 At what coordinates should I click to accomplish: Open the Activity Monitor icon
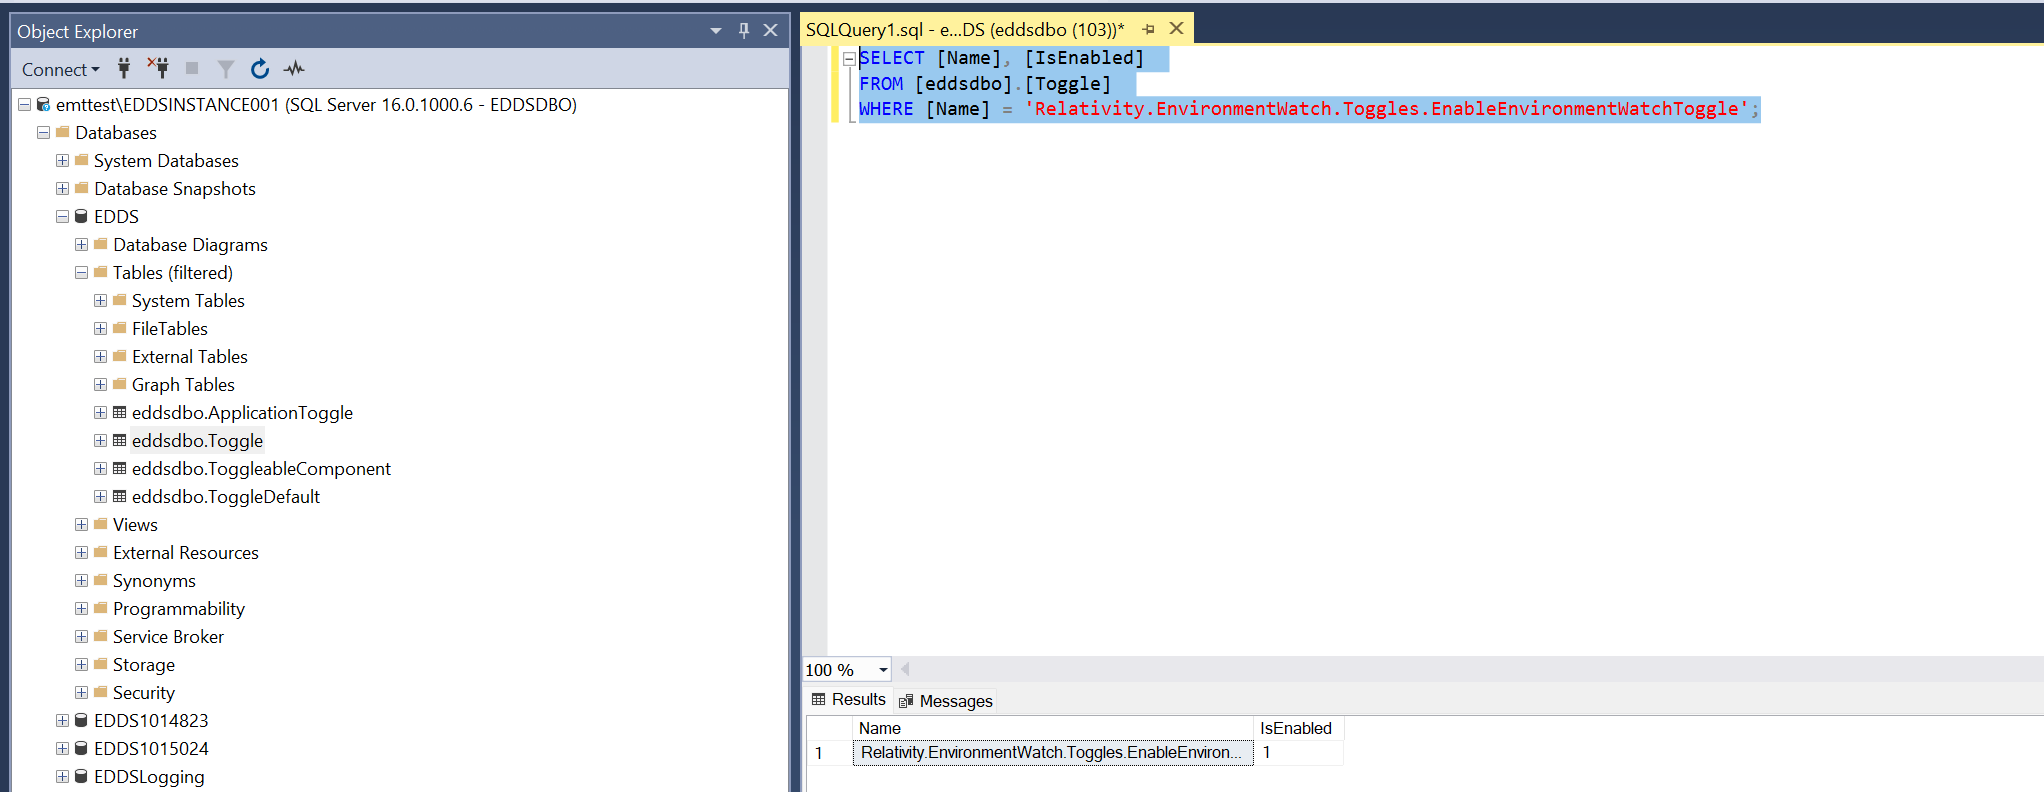point(294,69)
